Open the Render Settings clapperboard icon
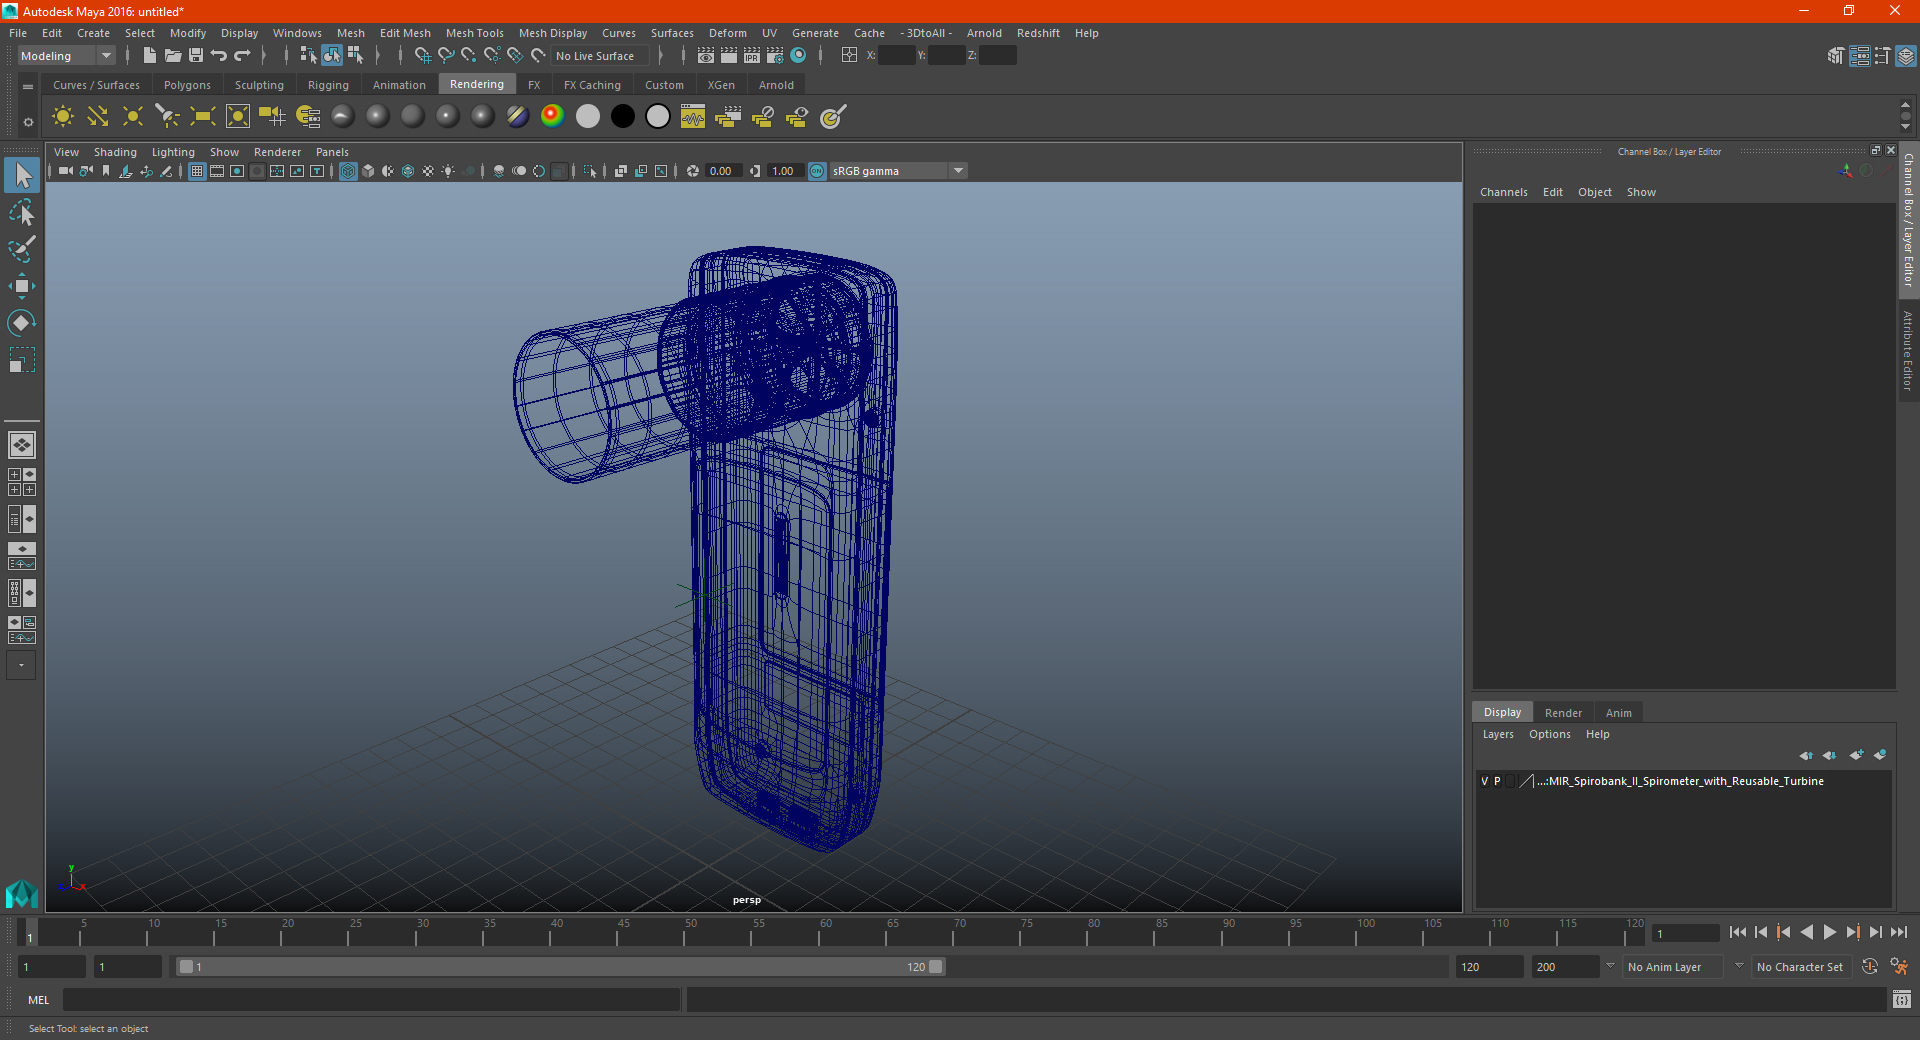 coord(775,56)
